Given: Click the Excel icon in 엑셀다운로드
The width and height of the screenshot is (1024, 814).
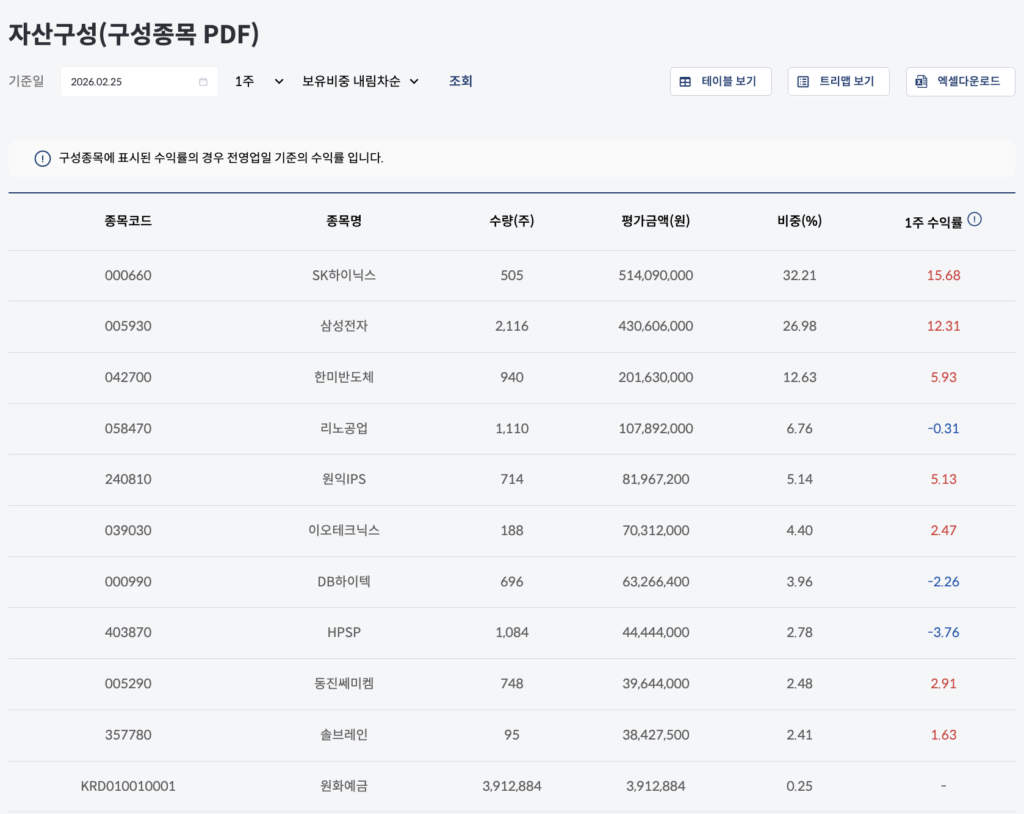Looking at the screenshot, I should point(922,82).
